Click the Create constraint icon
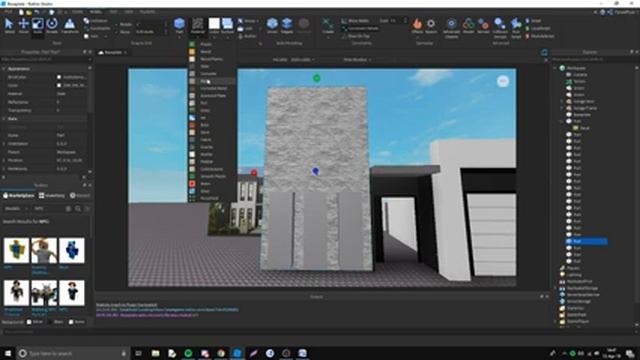Image resolution: width=640 pixels, height=360 pixels. (x=328, y=25)
